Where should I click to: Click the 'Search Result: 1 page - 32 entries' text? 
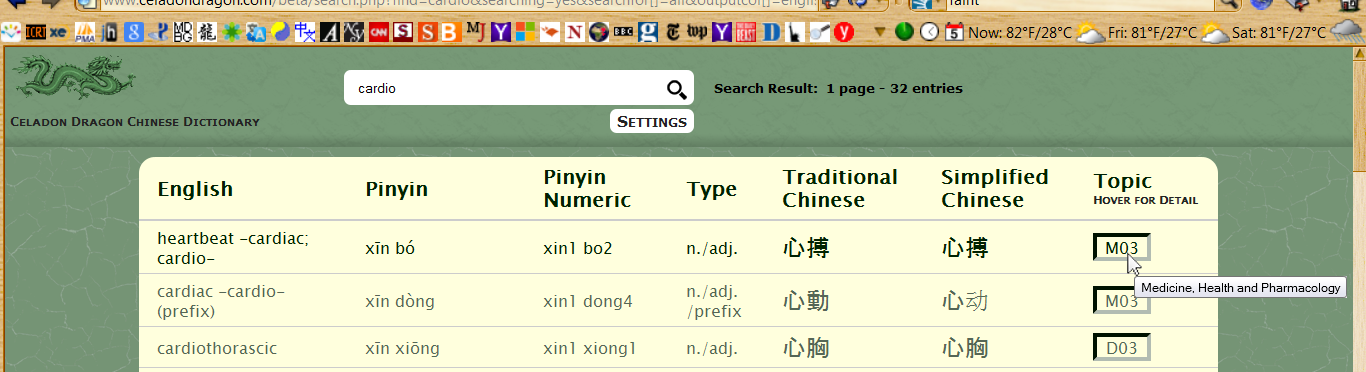[x=838, y=88]
